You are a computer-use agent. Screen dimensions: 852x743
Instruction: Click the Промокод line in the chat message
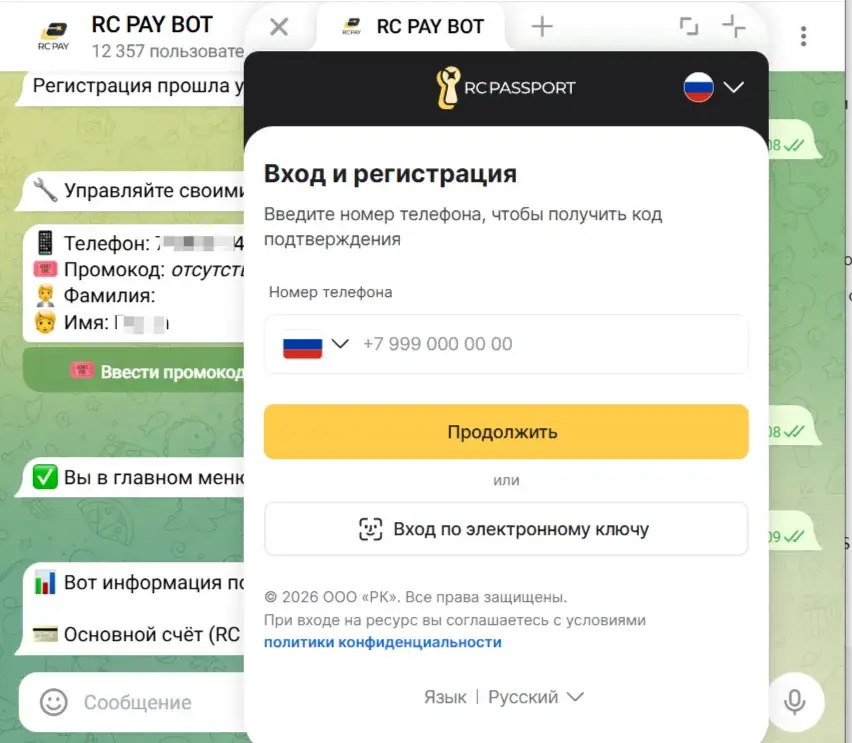pos(140,269)
